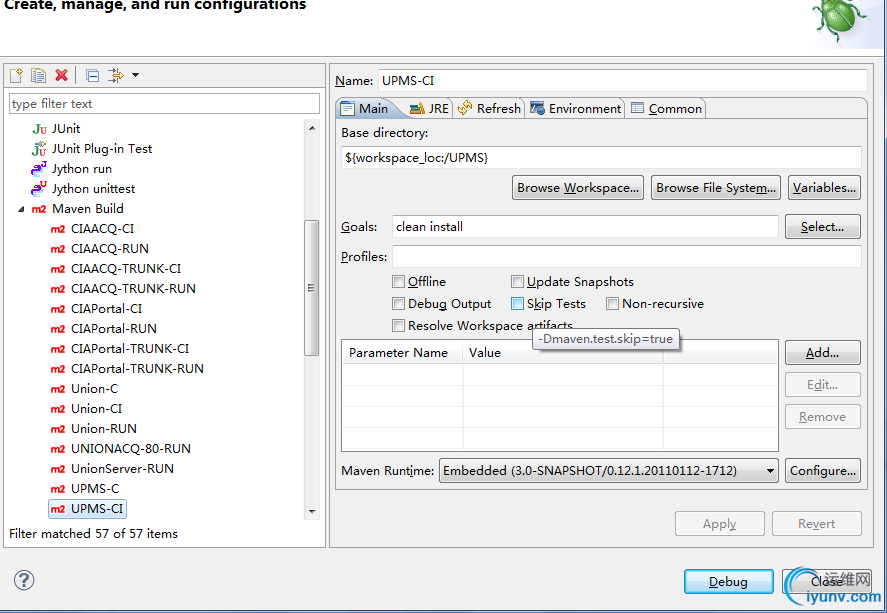
Task: Open the Maven Runtime dropdown
Action: 609,470
